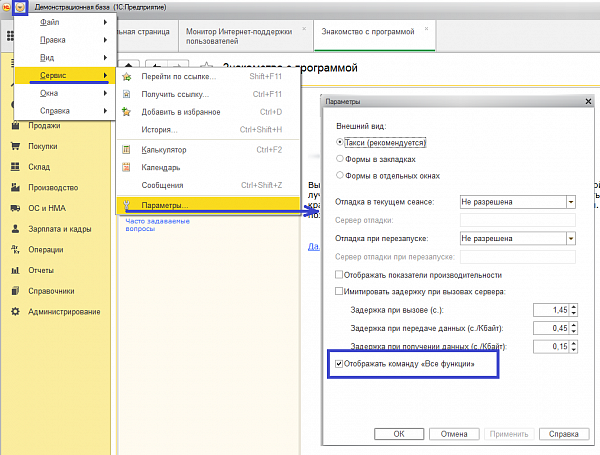
Task: Click the 1C application logo icon
Action: coord(6,7)
